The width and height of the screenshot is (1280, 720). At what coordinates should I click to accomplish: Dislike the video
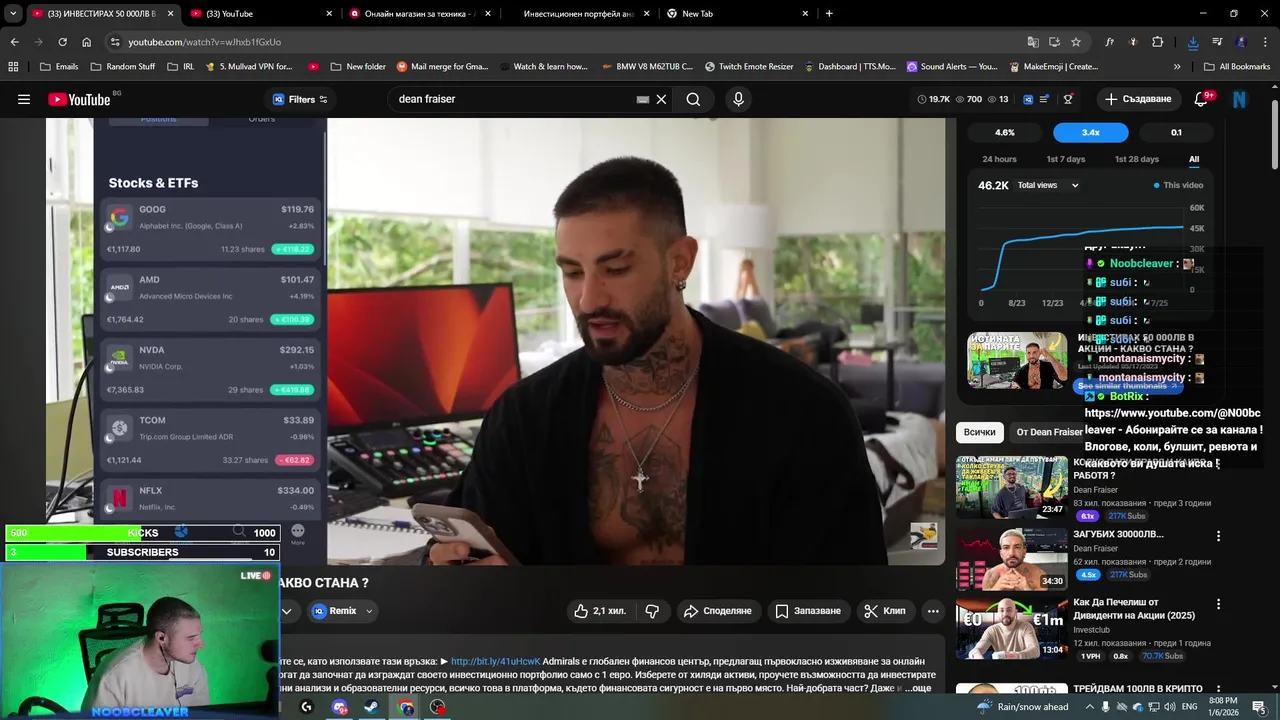coord(653,611)
